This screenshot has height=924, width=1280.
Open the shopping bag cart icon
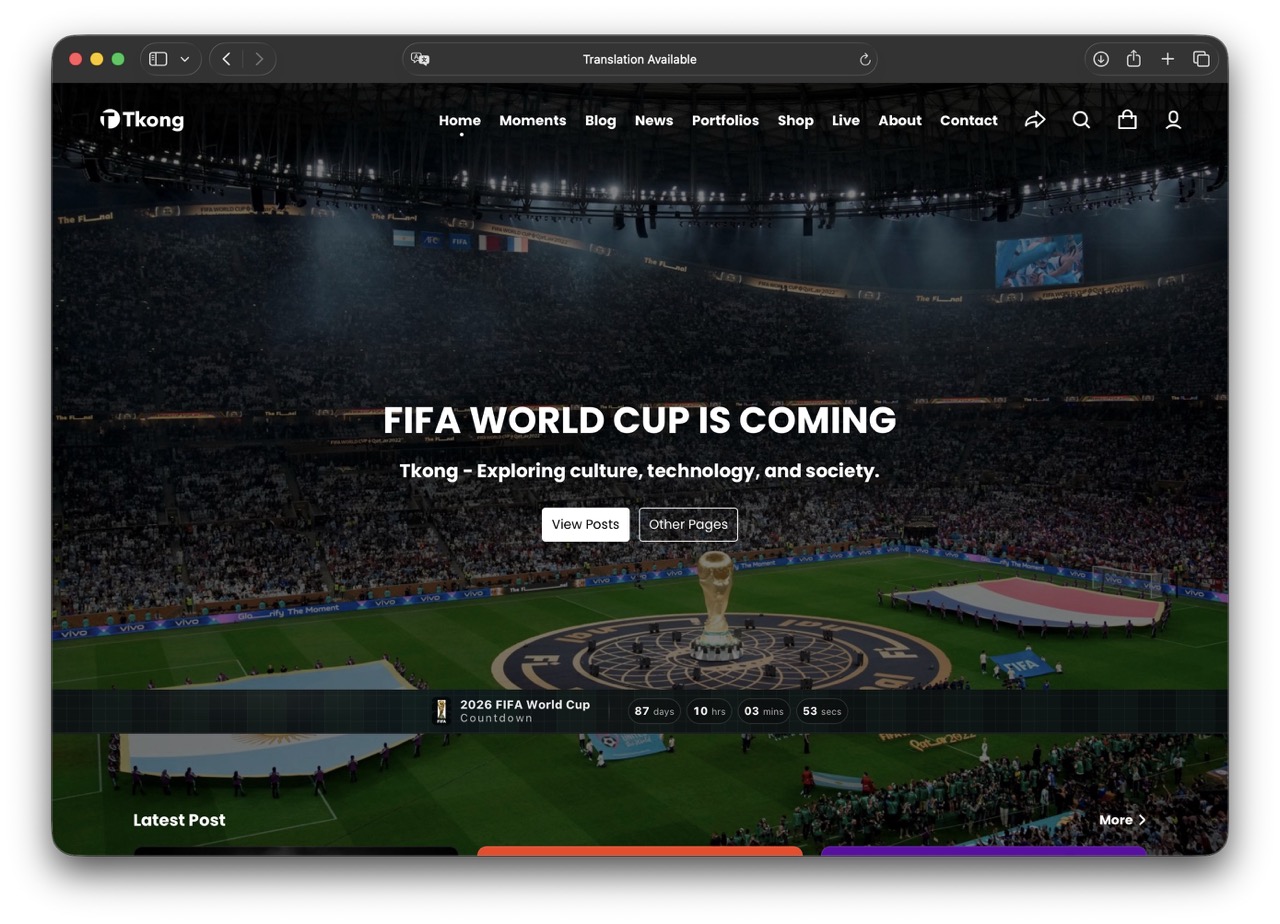1127,120
